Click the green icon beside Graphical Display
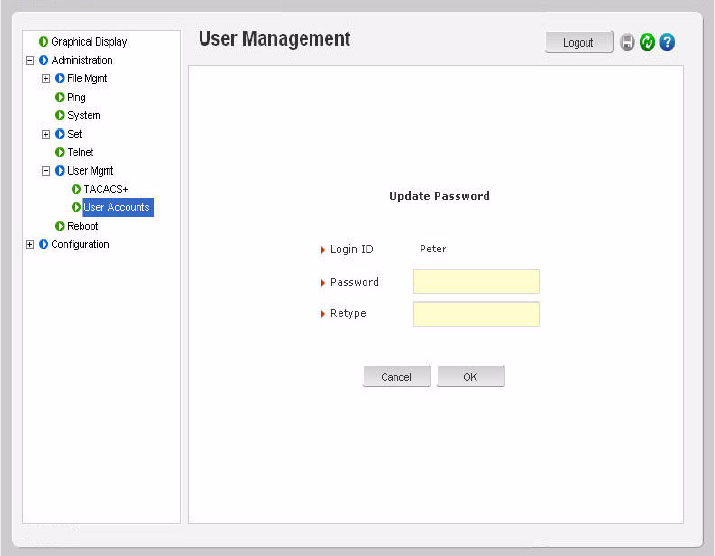 [x=43, y=42]
